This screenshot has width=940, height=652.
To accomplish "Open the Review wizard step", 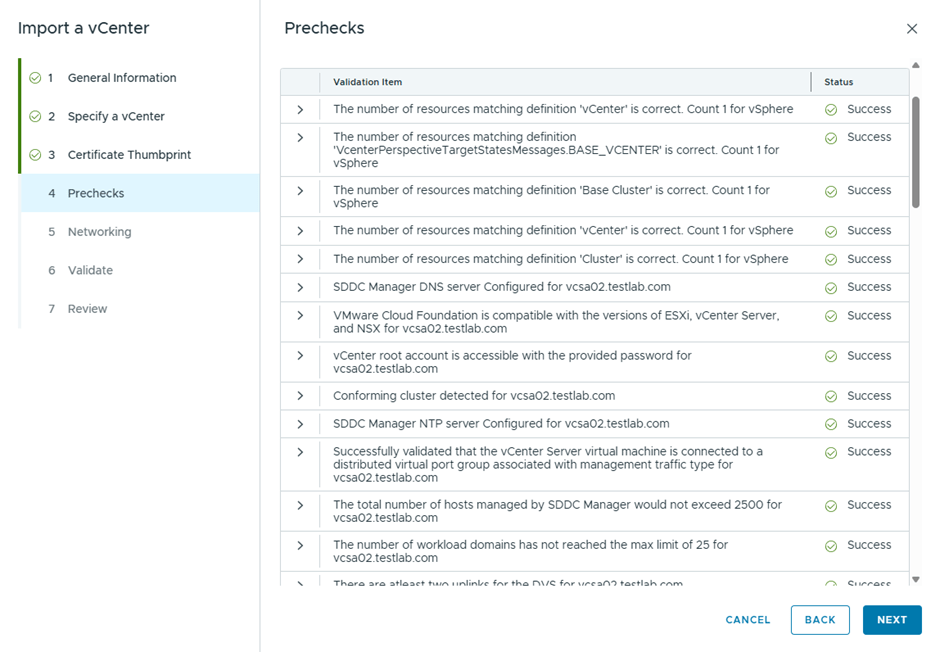I will (87, 309).
